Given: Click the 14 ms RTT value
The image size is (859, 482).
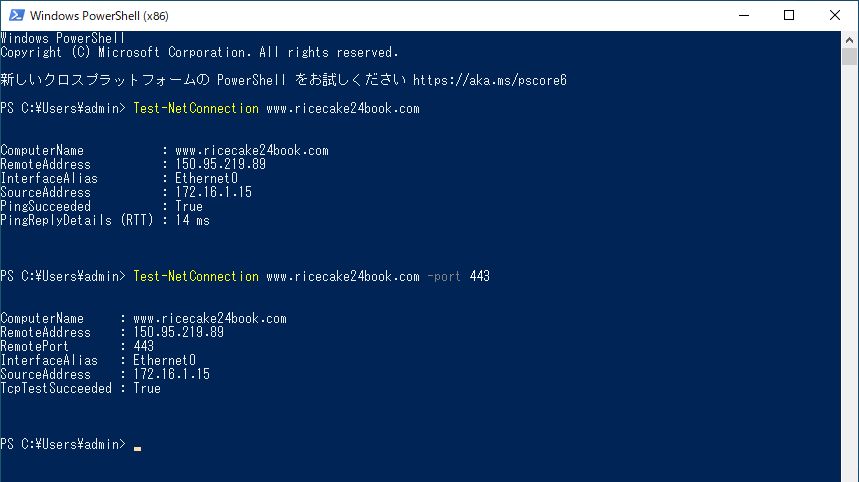Looking at the screenshot, I should [x=192, y=220].
